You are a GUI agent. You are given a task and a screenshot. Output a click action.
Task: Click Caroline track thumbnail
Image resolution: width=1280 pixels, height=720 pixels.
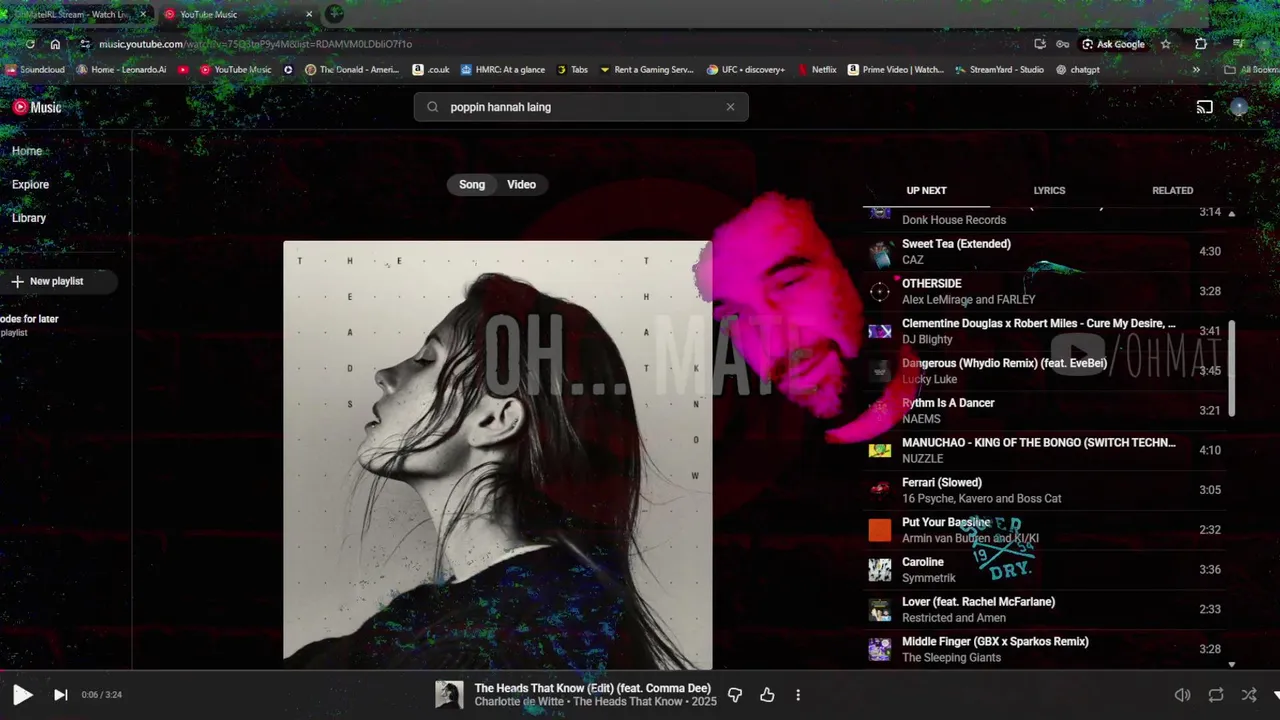click(x=880, y=570)
